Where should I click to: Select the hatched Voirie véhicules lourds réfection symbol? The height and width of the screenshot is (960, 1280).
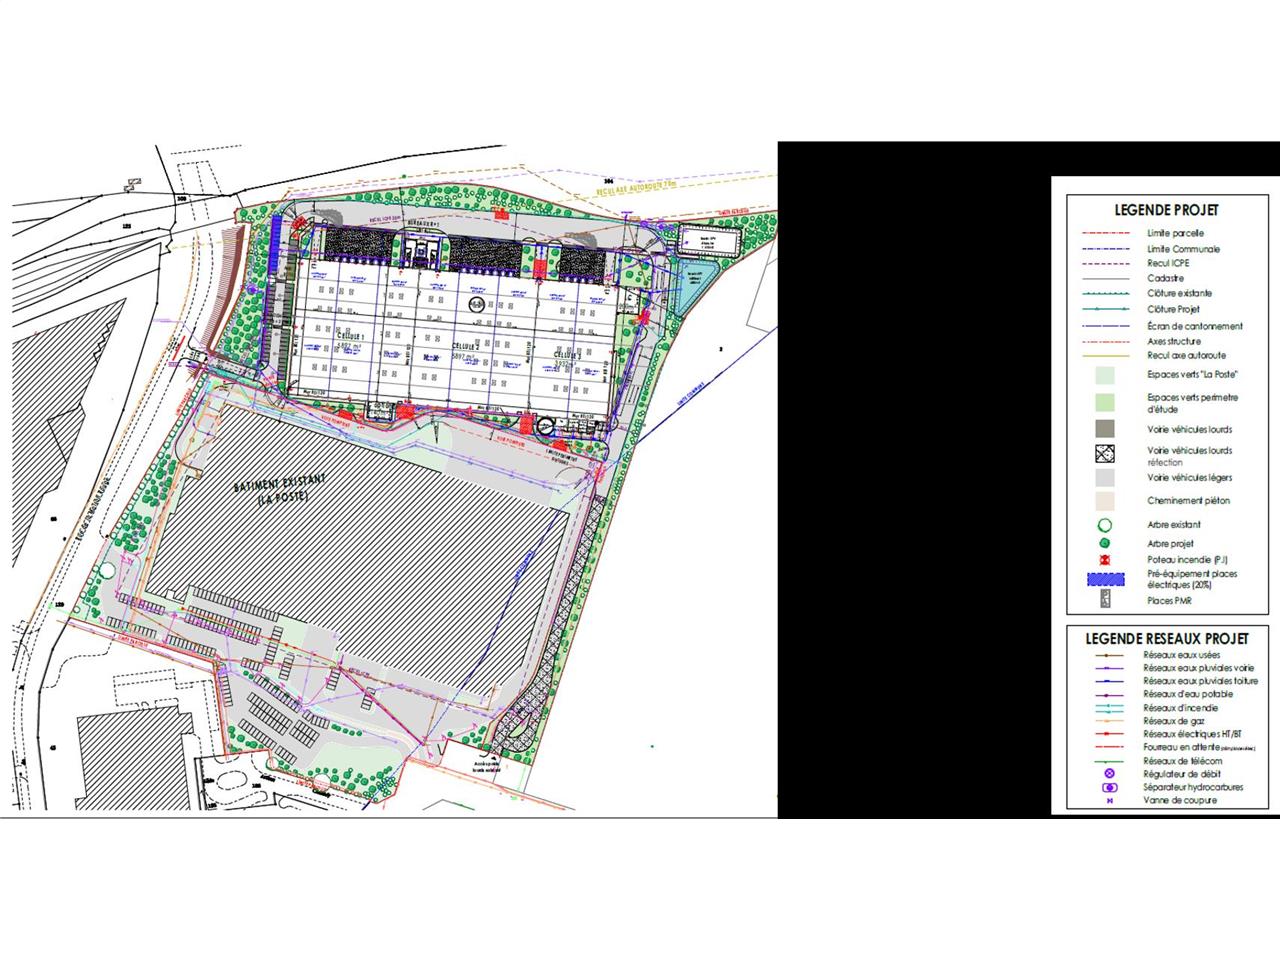point(1105,454)
